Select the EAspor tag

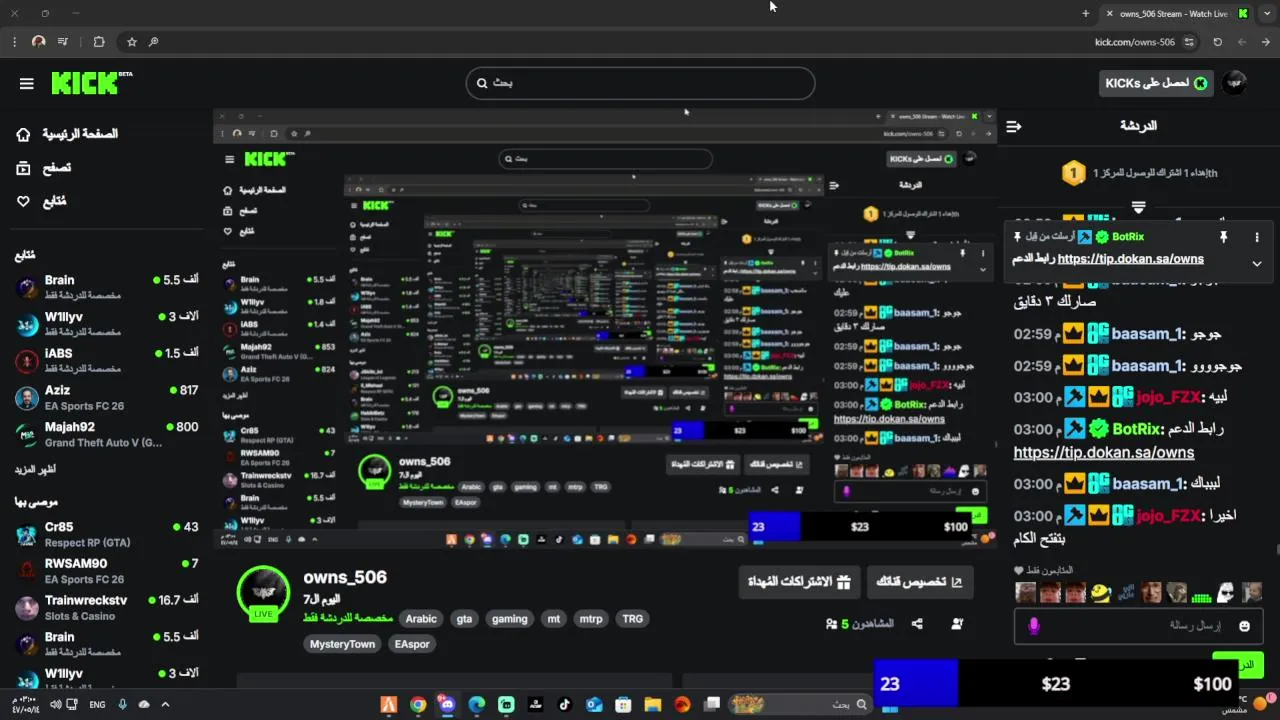tap(412, 644)
